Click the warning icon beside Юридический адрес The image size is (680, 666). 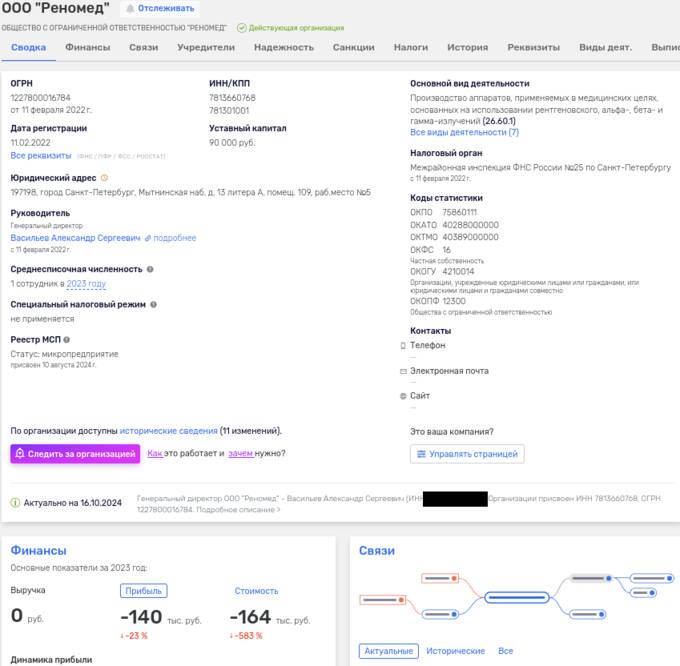[104, 178]
